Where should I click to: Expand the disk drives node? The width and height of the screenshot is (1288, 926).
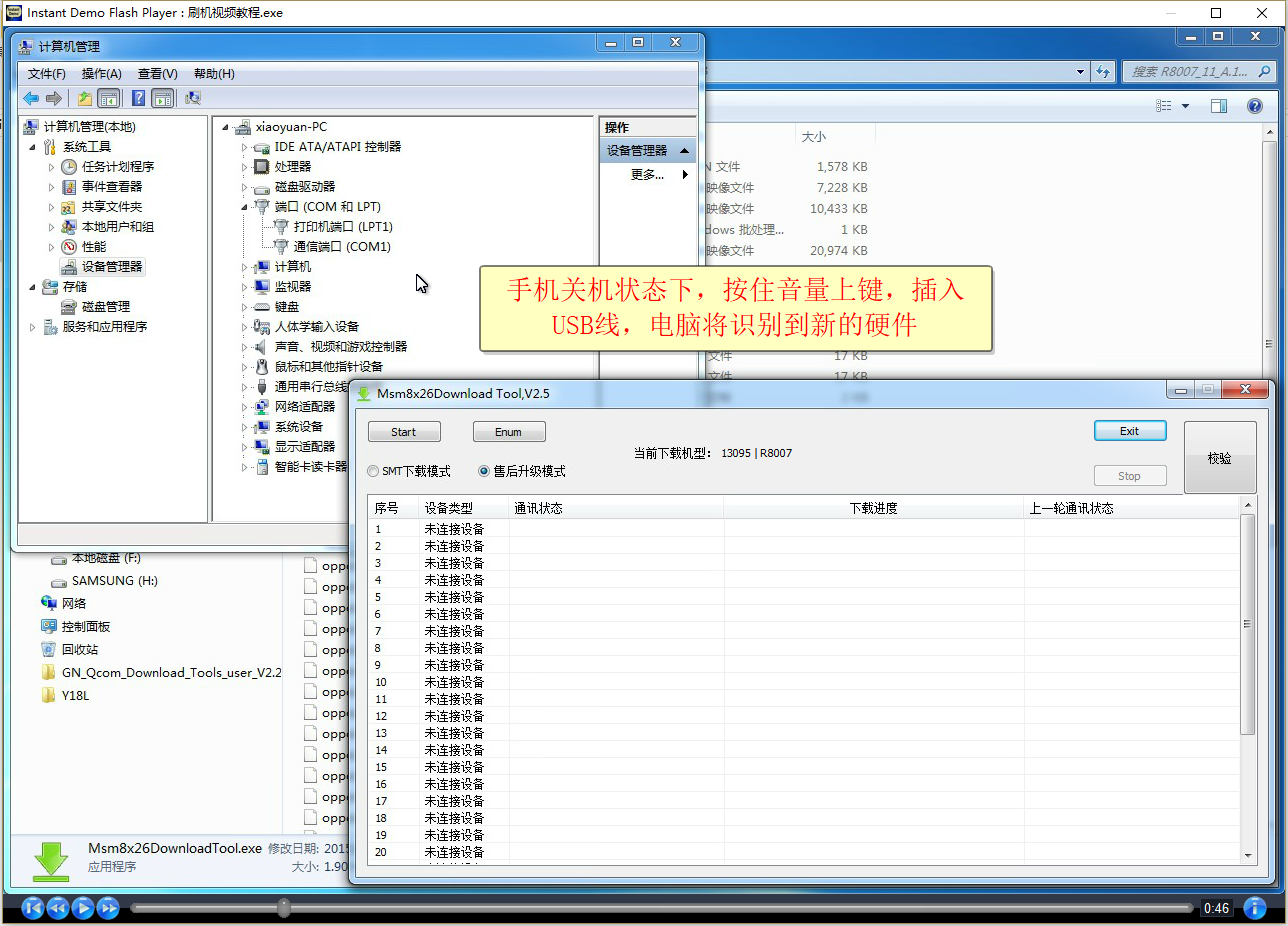pos(243,186)
